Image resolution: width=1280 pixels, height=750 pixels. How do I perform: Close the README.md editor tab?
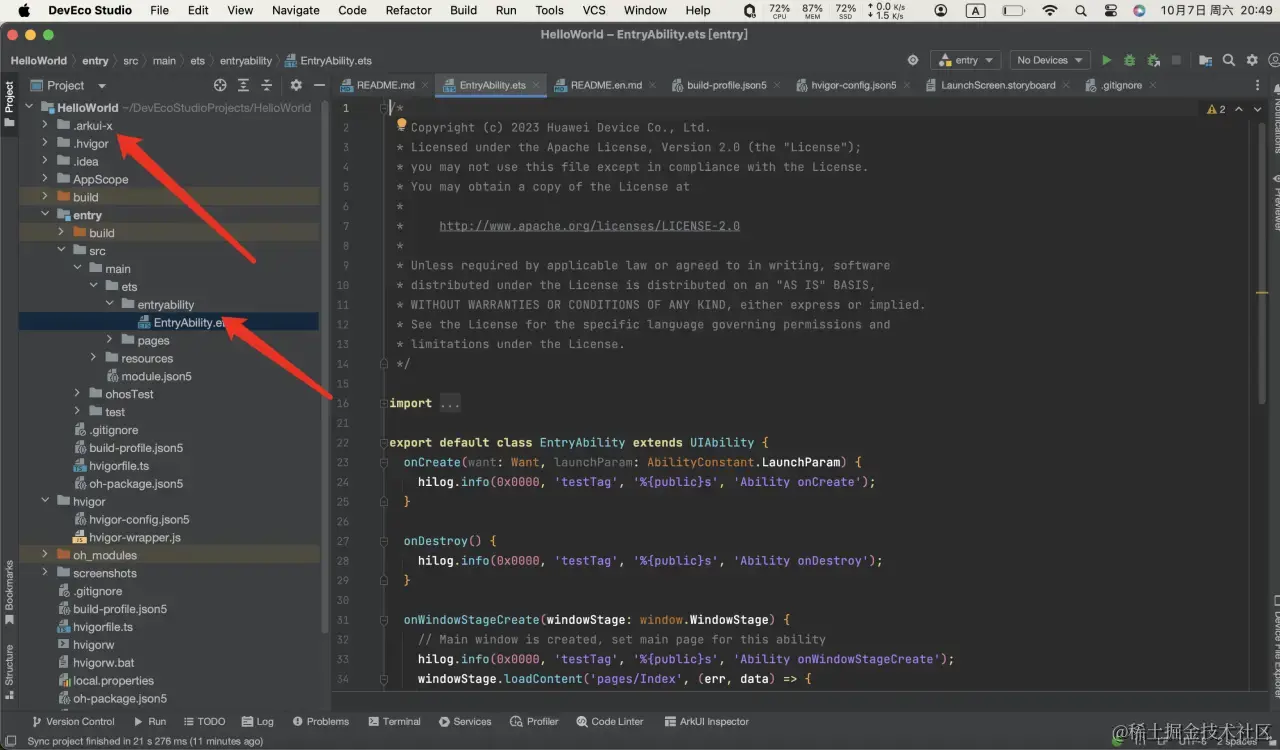(424, 85)
